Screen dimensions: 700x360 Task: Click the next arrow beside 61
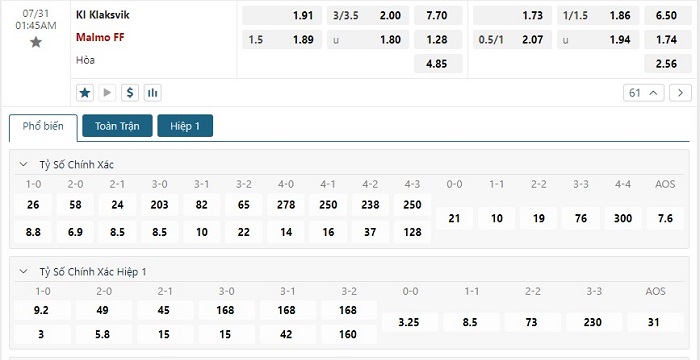pyautogui.click(x=680, y=93)
